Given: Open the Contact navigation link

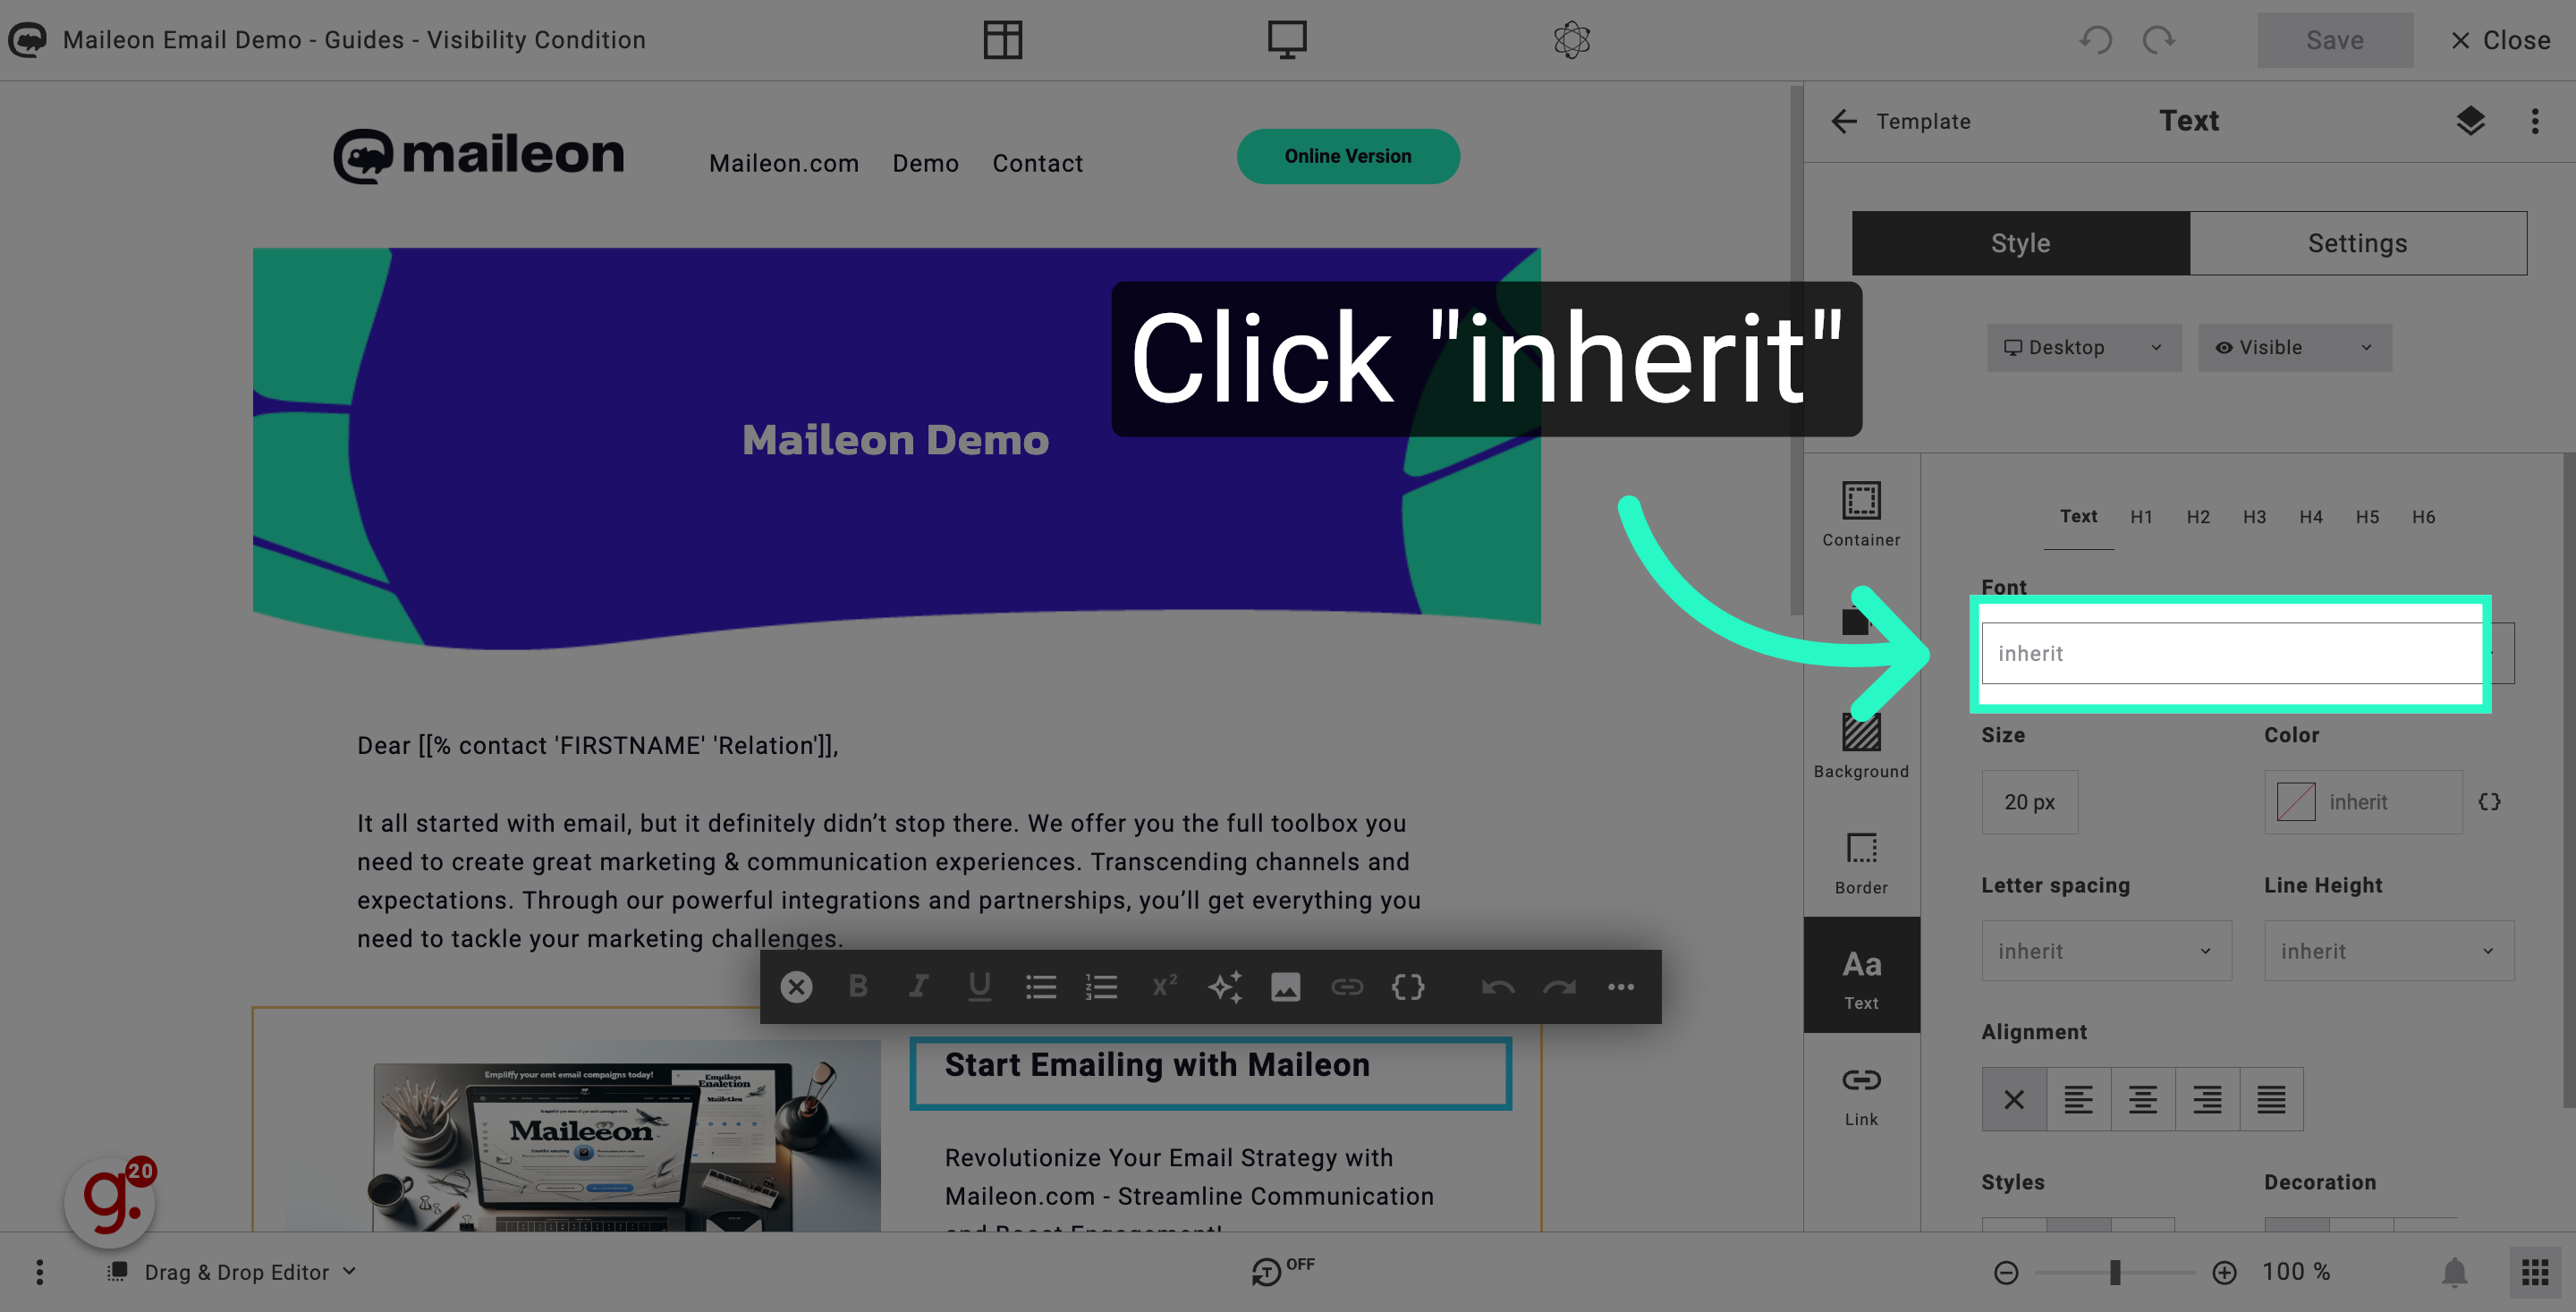Looking at the screenshot, I should 1037,163.
